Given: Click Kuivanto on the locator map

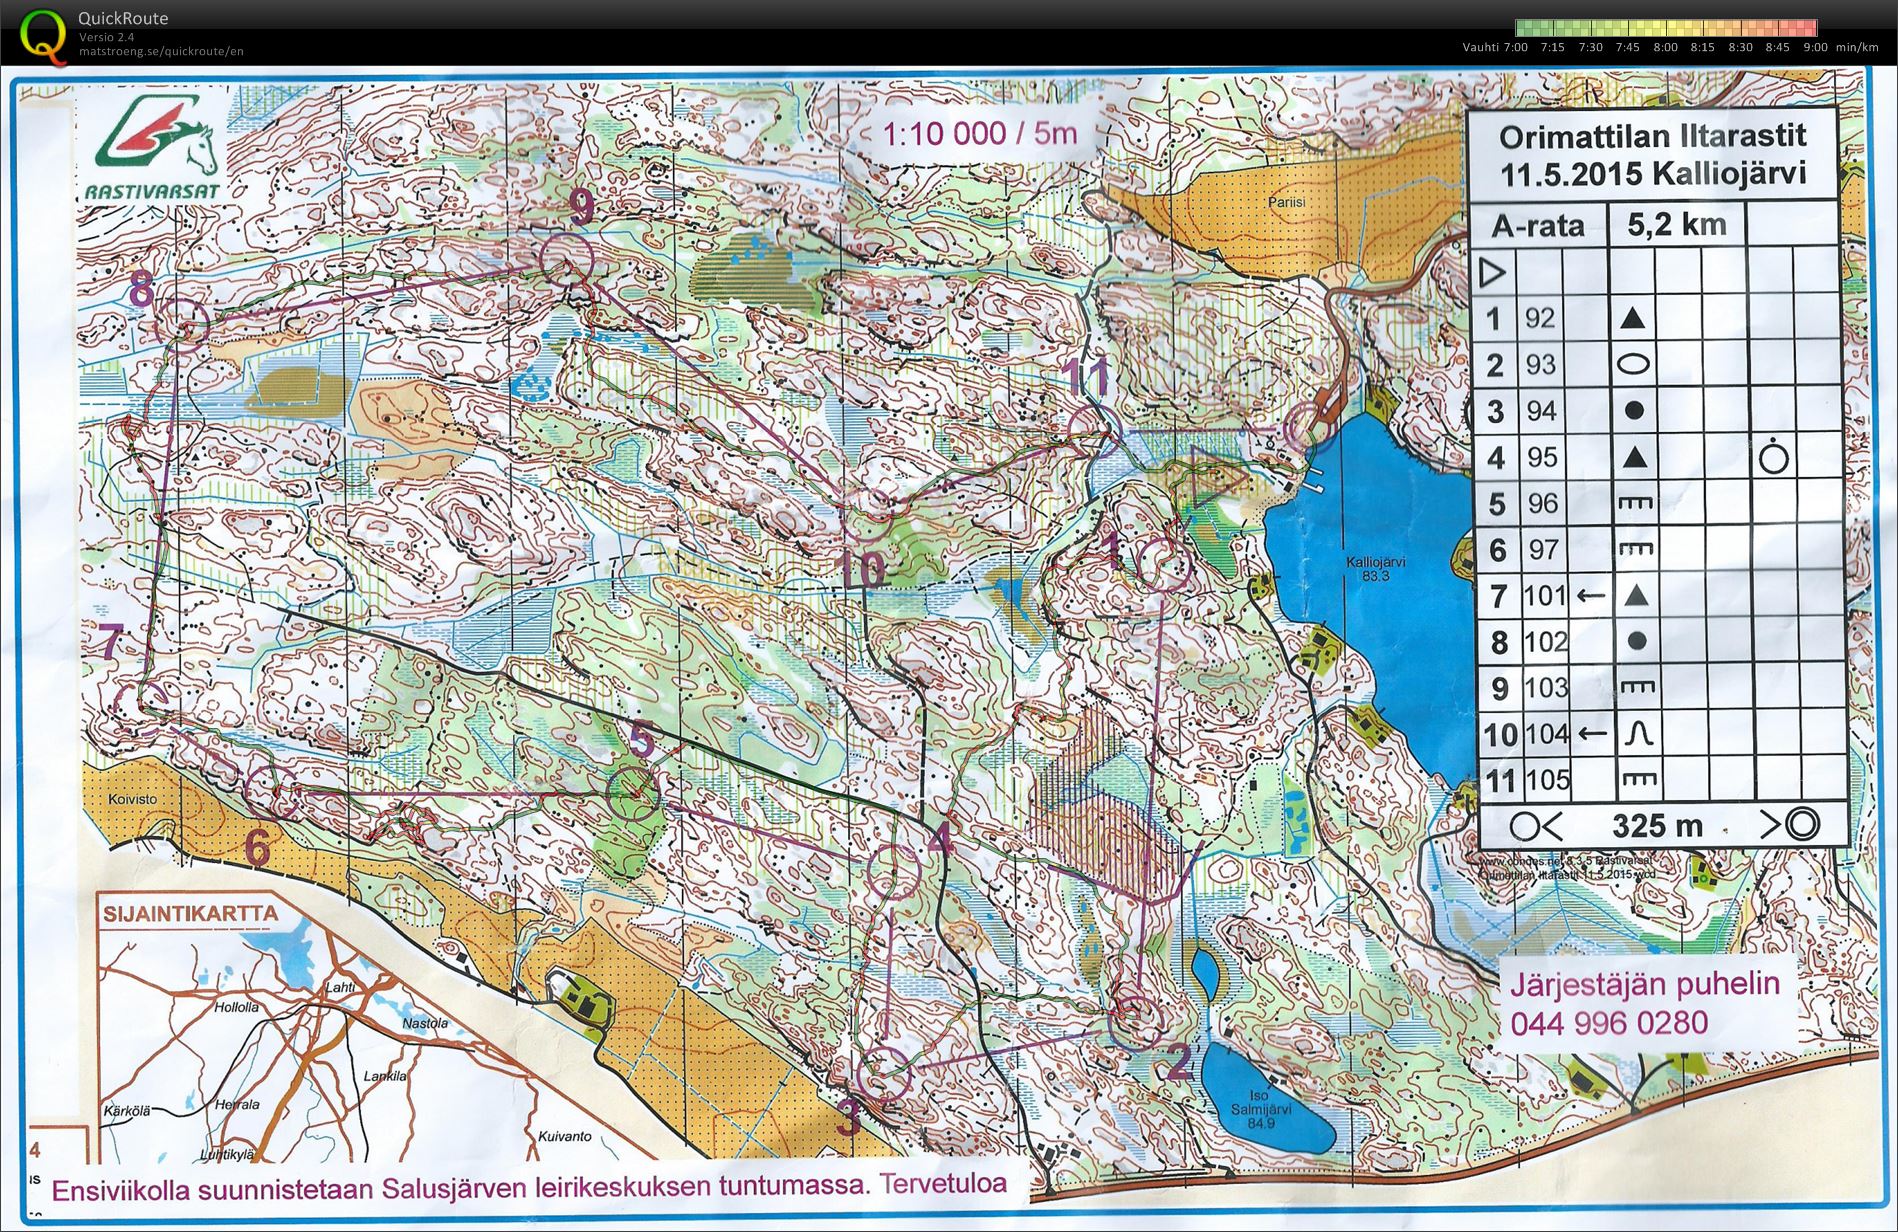Looking at the screenshot, I should click(x=564, y=1136).
